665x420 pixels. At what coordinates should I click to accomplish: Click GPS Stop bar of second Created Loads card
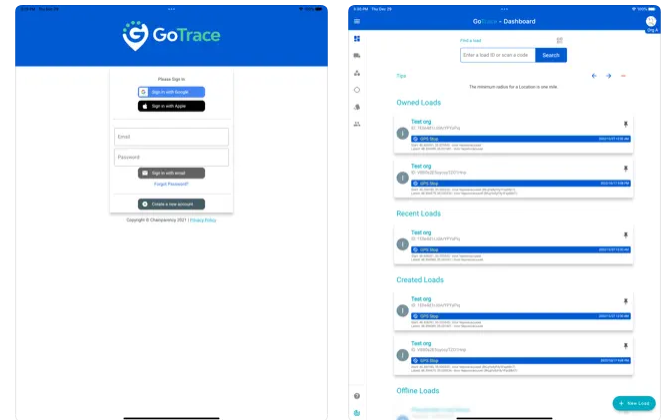point(521,361)
